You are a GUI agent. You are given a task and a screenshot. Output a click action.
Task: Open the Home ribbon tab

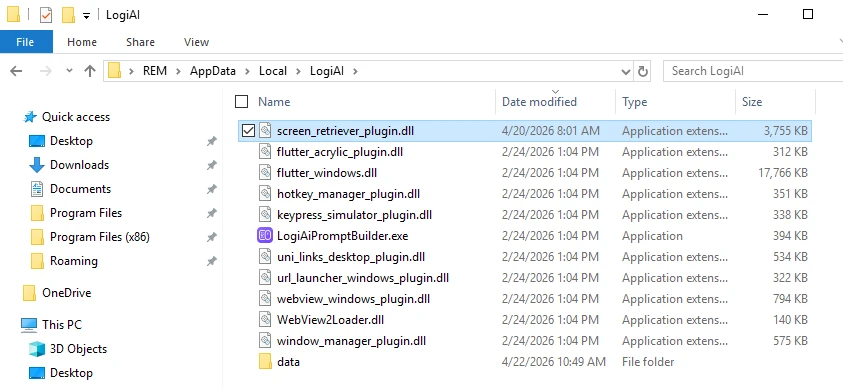pos(82,42)
